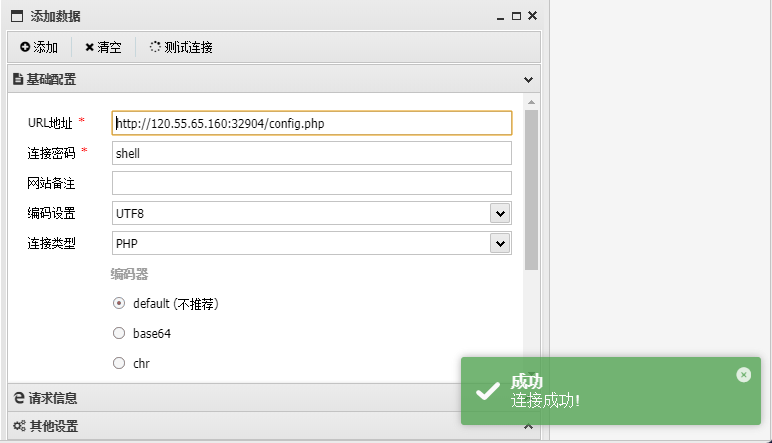
Task: Click the 其他设置 gears icon
Action: [19, 426]
